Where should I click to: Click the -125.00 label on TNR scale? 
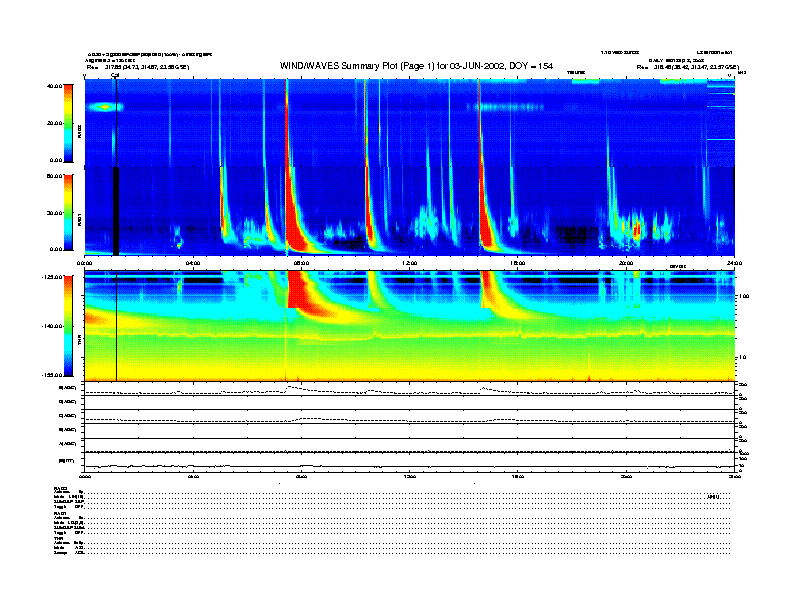[x=53, y=277]
